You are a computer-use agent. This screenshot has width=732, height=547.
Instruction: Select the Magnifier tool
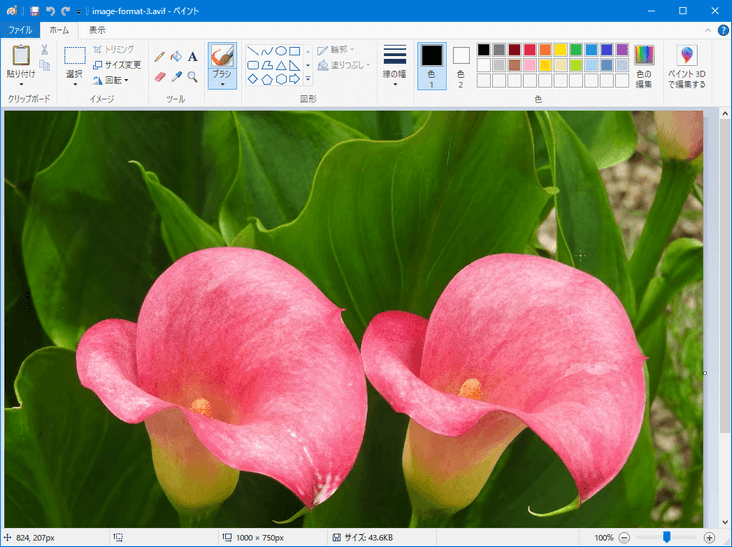193,76
